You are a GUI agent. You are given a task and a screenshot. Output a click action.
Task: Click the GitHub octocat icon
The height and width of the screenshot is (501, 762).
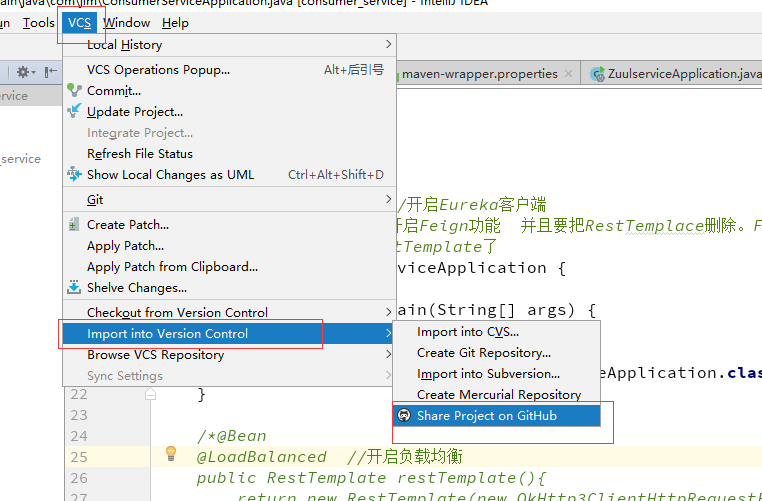coord(404,415)
